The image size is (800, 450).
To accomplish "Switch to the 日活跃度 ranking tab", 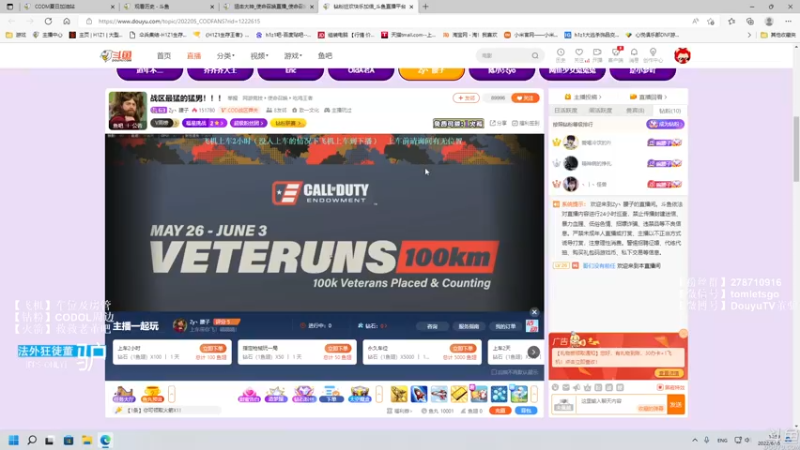I will point(565,111).
